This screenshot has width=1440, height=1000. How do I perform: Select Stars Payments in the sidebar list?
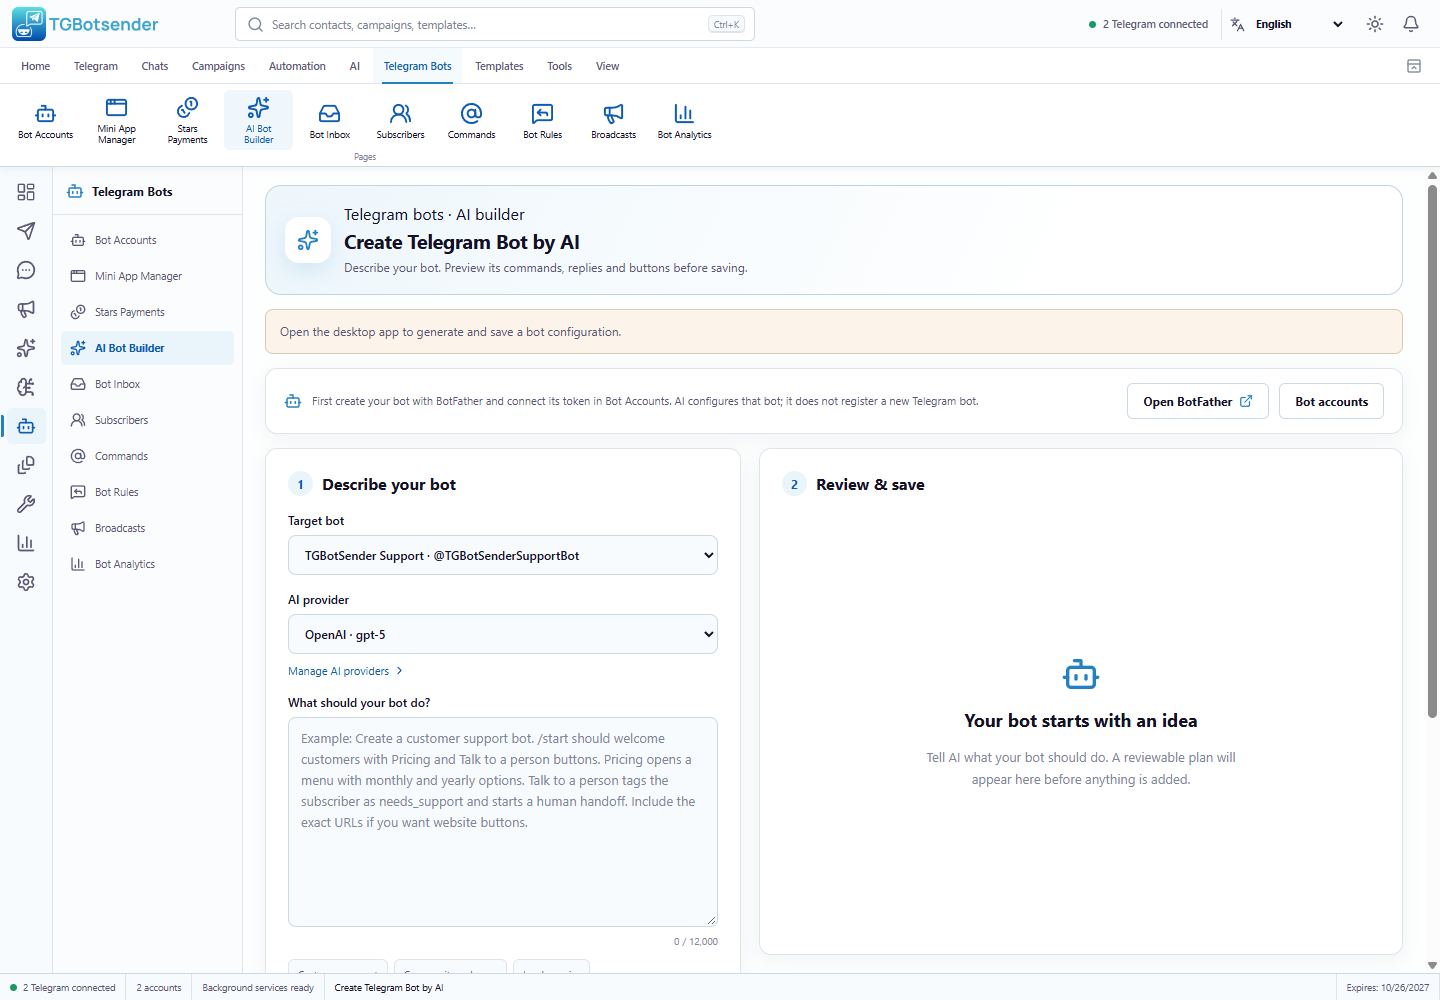[x=147, y=312]
